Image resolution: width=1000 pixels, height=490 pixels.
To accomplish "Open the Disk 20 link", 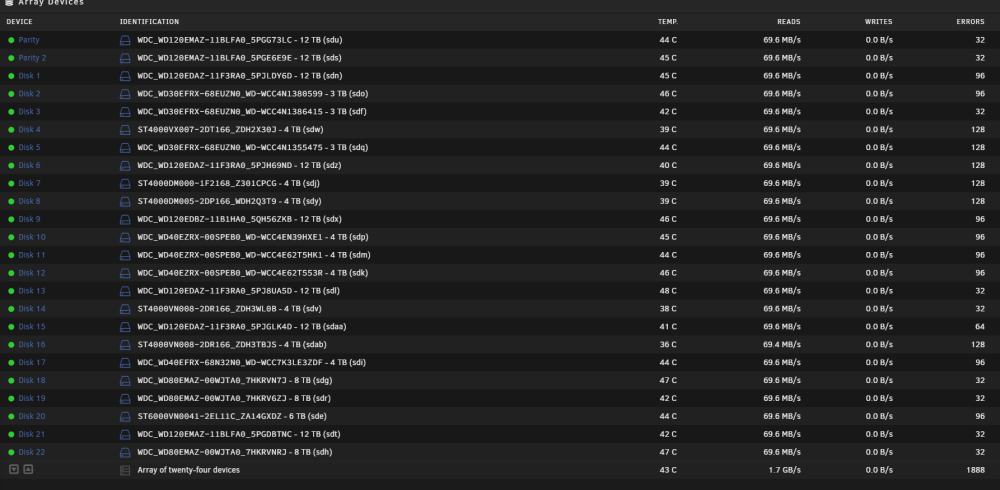I will [x=32, y=415].
